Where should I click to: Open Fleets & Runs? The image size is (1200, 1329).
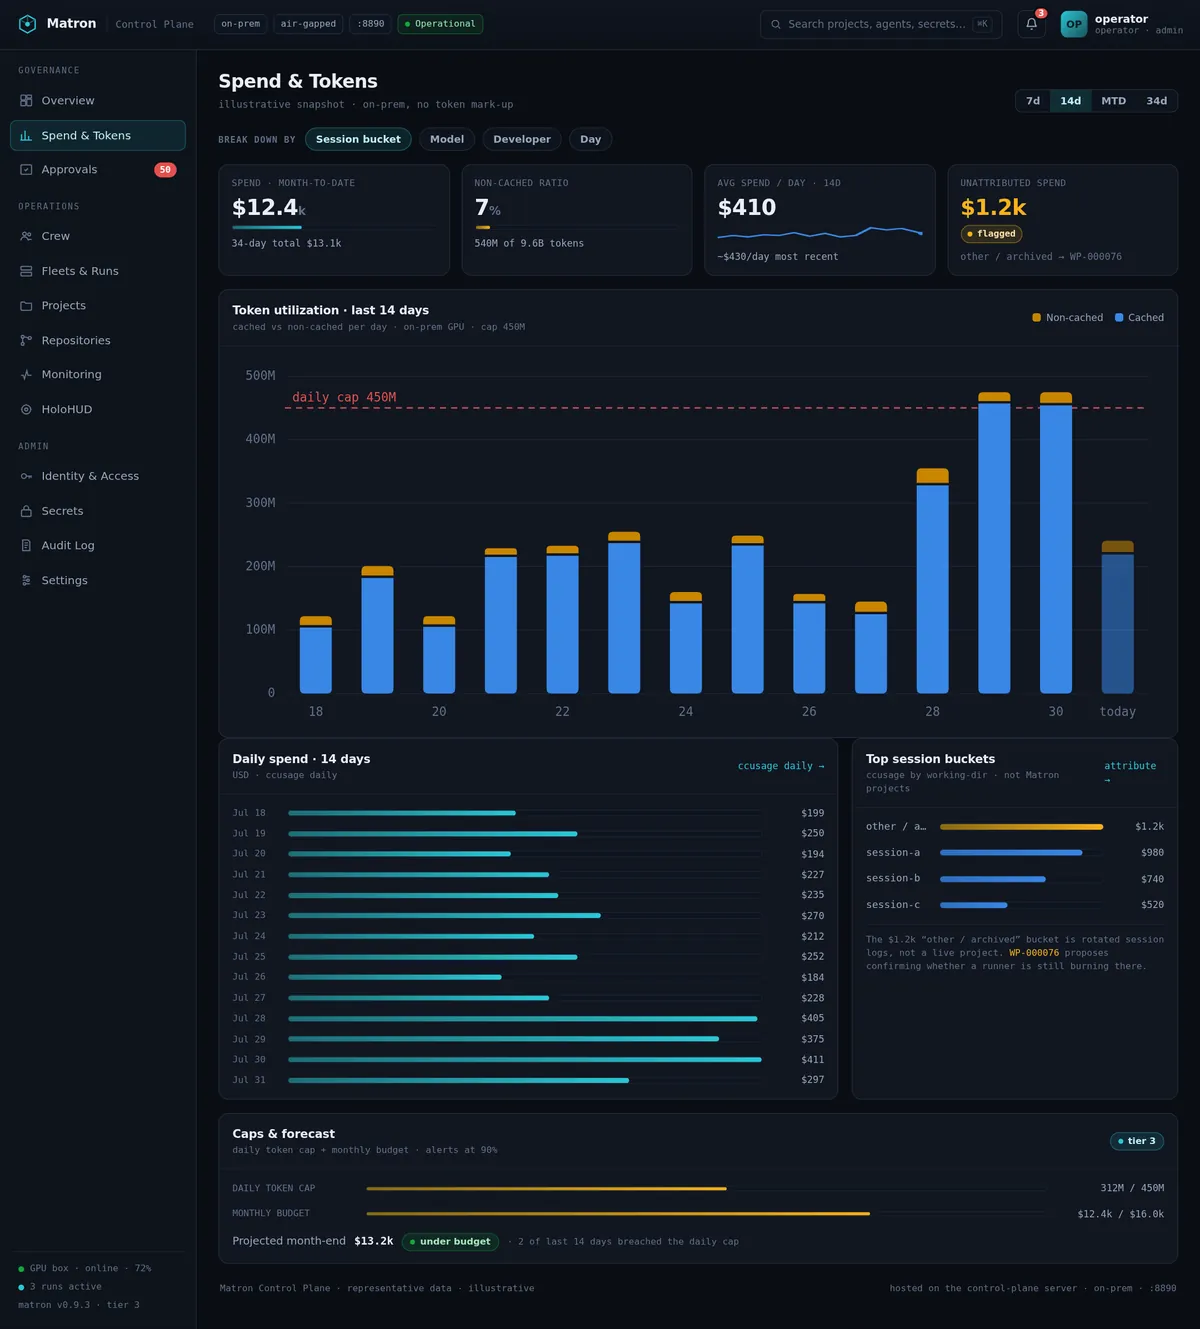(98, 271)
